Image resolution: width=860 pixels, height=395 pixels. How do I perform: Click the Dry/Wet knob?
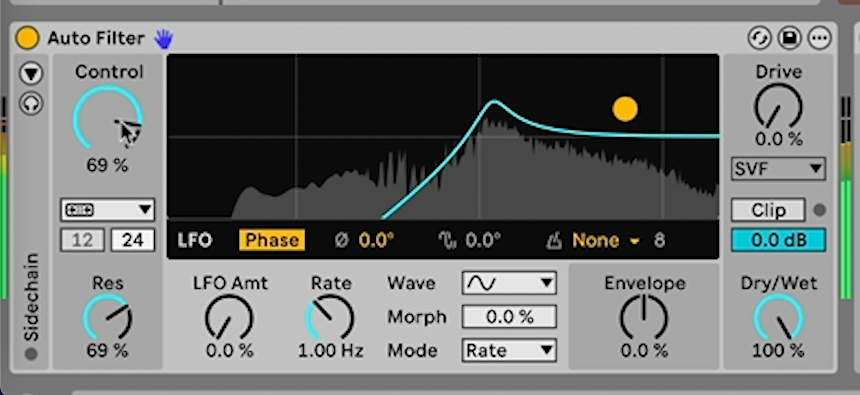[x=779, y=318]
